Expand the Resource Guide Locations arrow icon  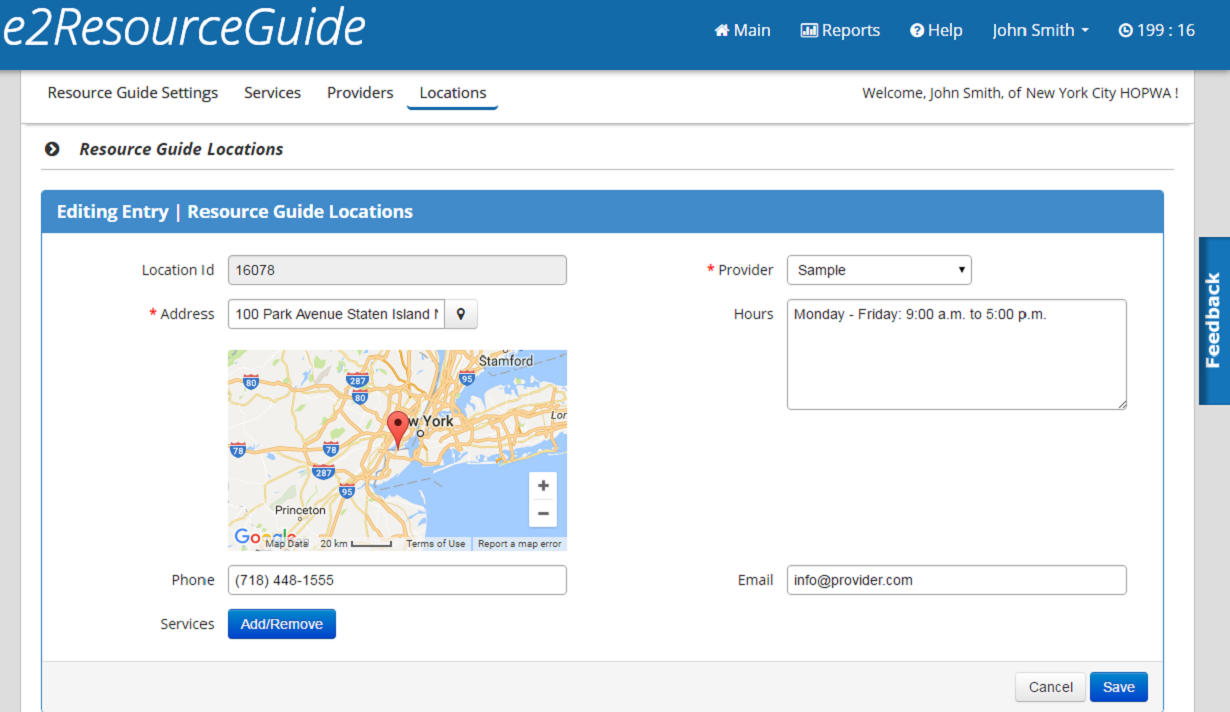click(52, 149)
